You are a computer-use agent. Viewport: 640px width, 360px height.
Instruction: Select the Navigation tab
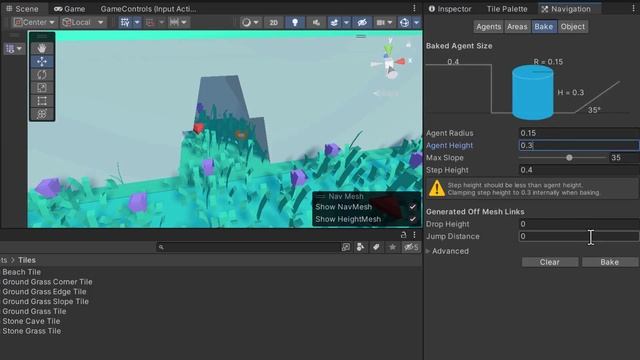pos(566,9)
